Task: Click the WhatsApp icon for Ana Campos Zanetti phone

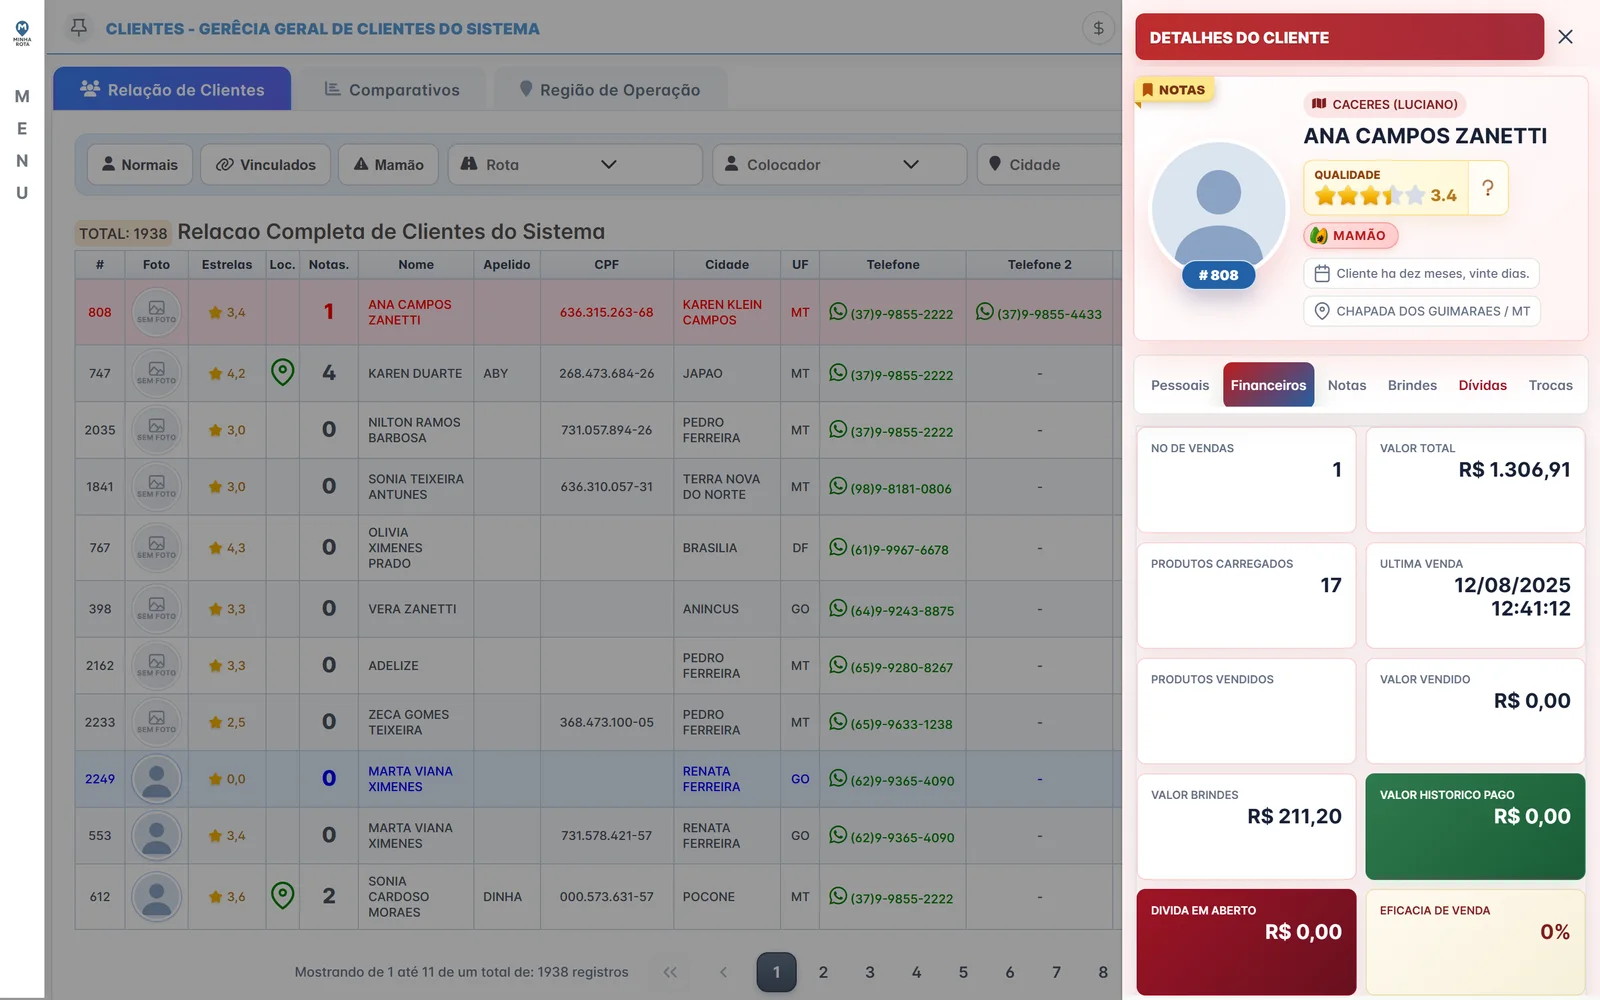Action: tap(838, 312)
